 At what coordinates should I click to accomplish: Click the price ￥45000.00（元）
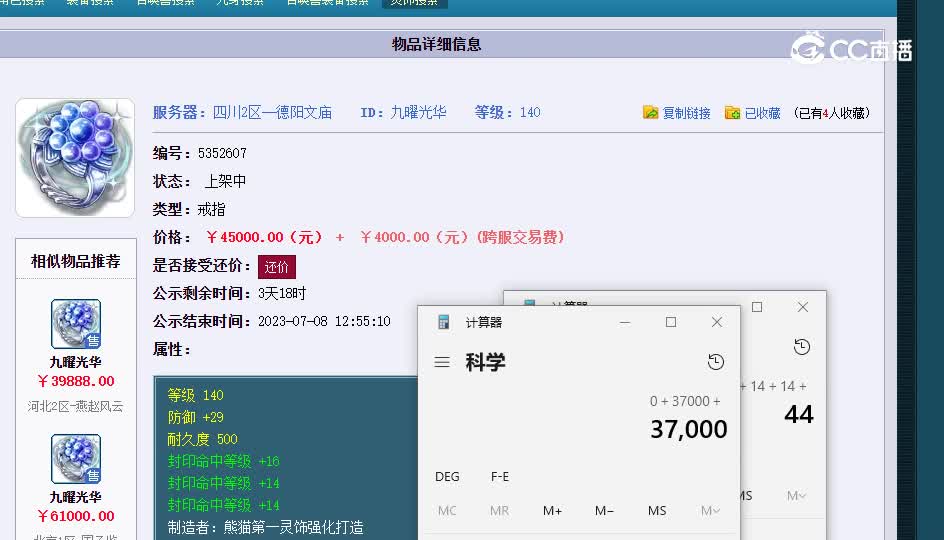pos(264,237)
